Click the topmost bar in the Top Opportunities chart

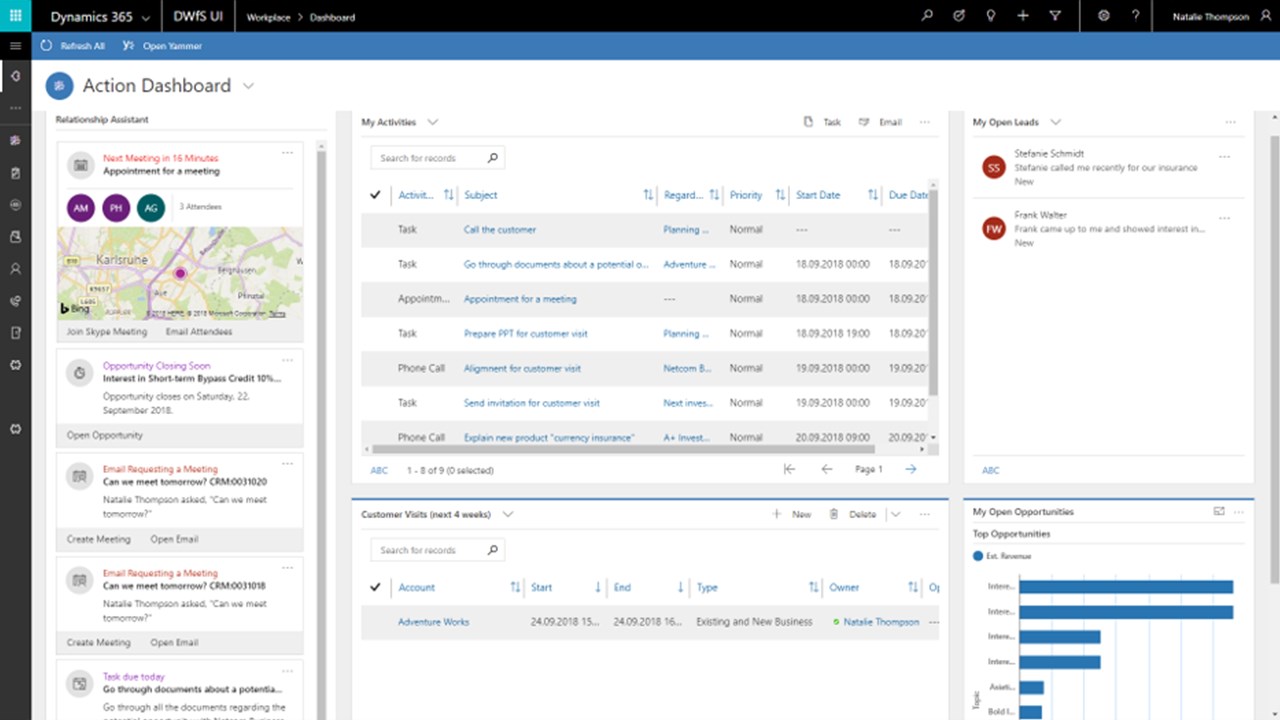[x=1126, y=587]
